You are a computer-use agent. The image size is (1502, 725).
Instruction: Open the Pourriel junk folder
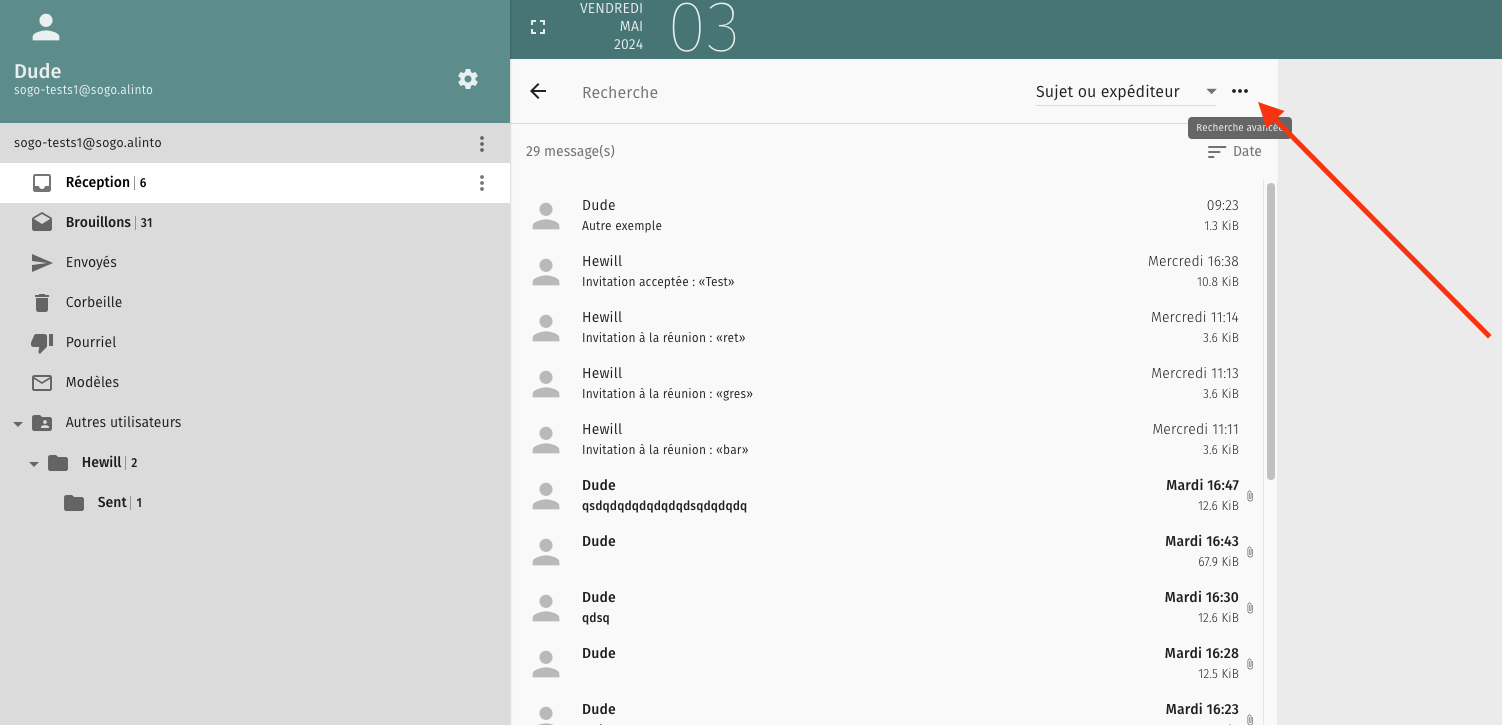click(x=91, y=342)
